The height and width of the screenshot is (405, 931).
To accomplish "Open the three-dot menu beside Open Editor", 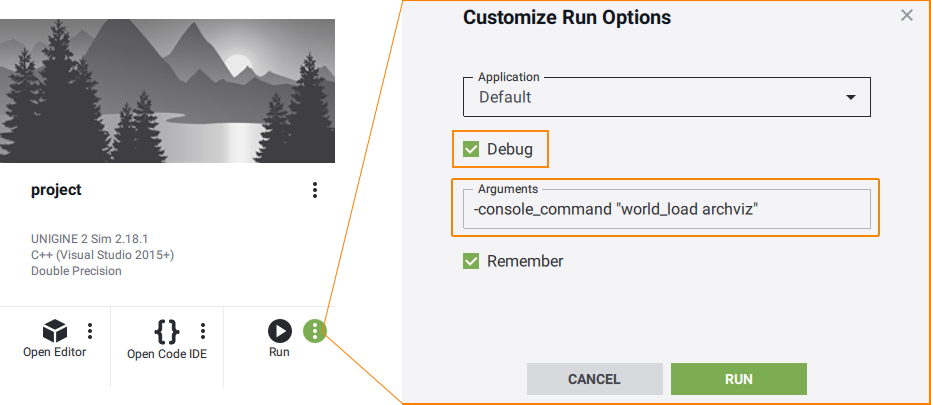I will coord(90,331).
